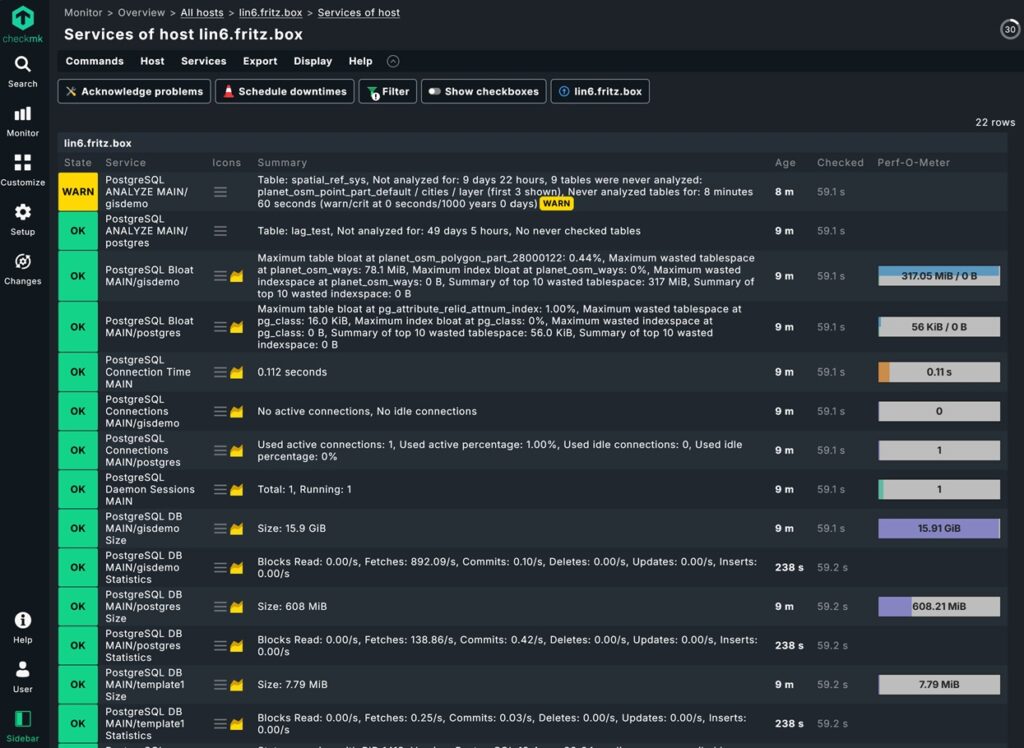Click the 30-second refresh countdown icon
Screen dimensions: 1024x748
[x=1010, y=29]
